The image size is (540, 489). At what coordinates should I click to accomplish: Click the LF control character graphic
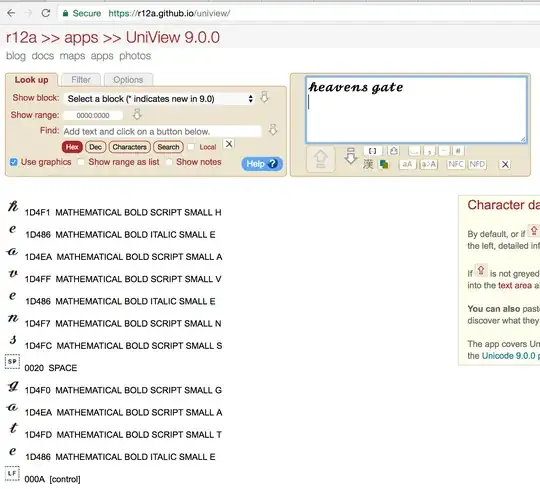(x=12, y=473)
